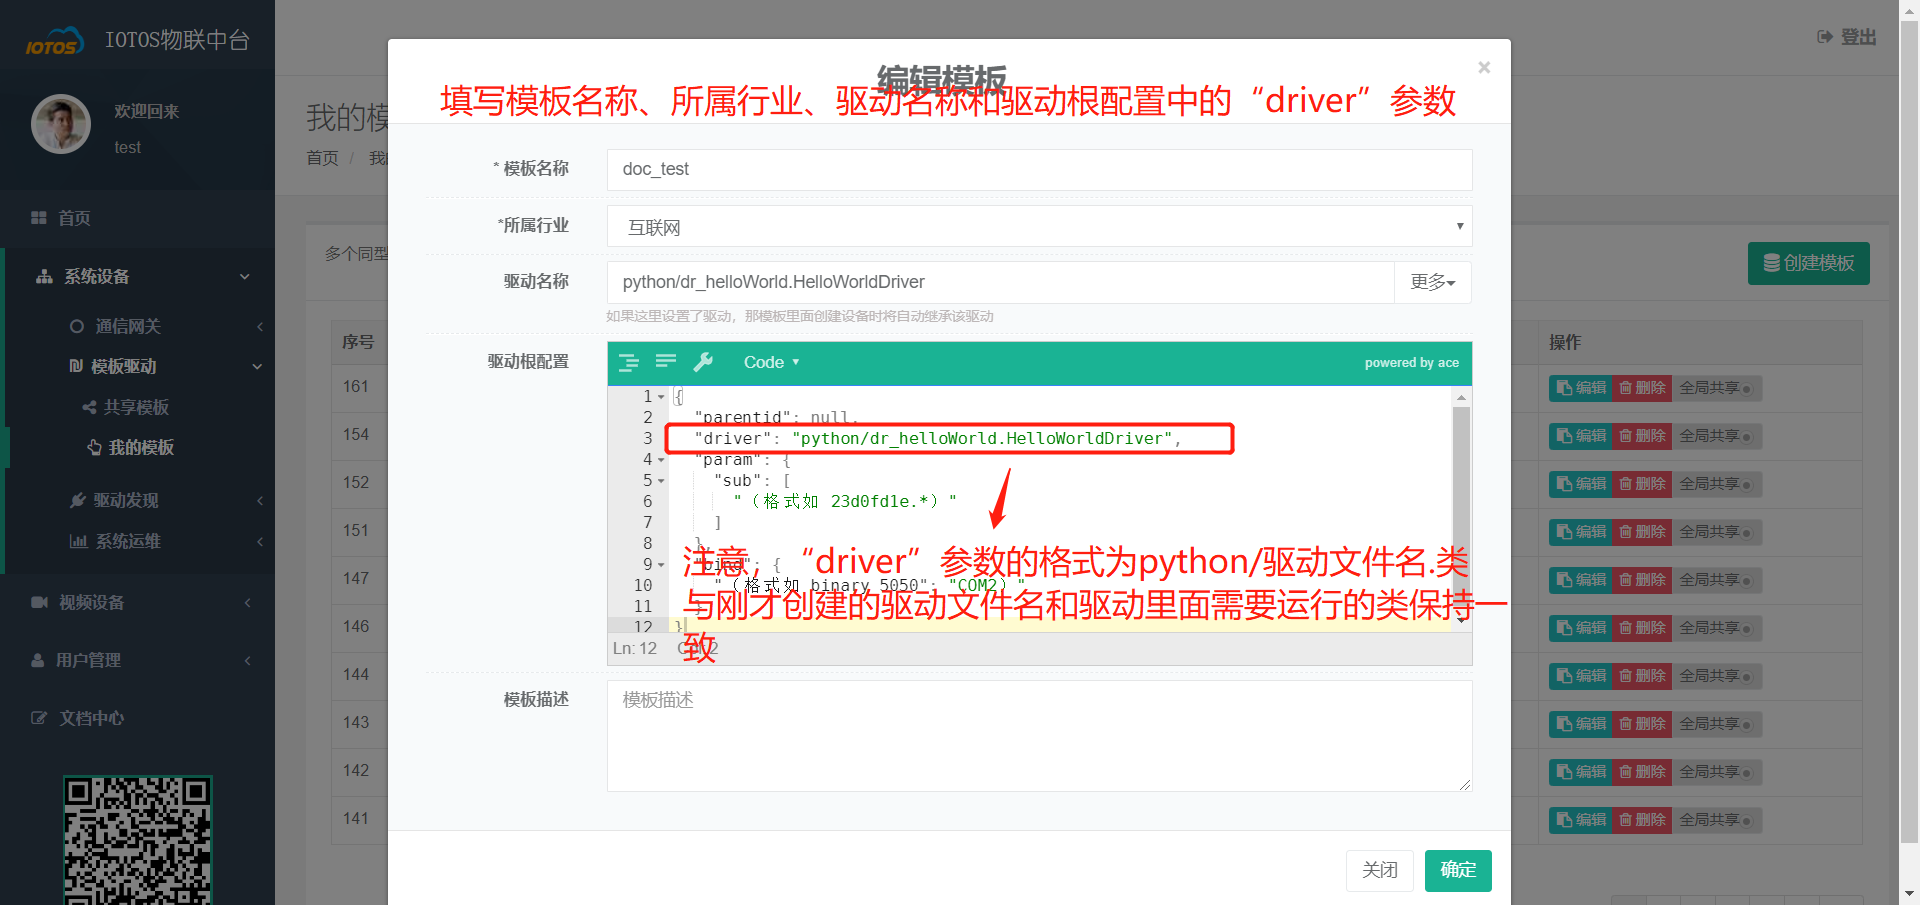Toggle 全局共享 radio for row 161
1920x905 pixels.
point(1746,389)
